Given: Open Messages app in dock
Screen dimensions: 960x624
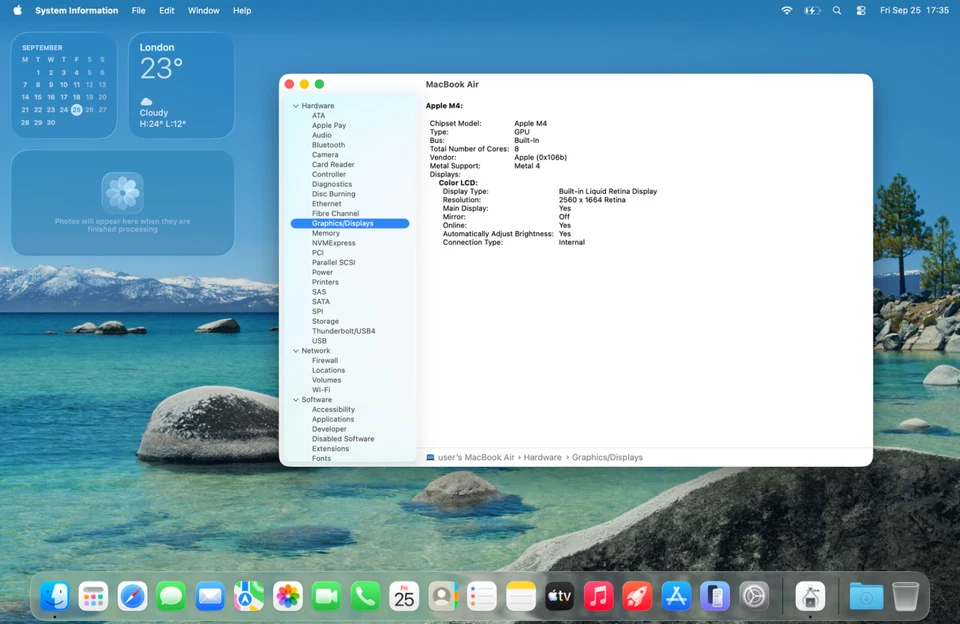Looking at the screenshot, I should 171,596.
